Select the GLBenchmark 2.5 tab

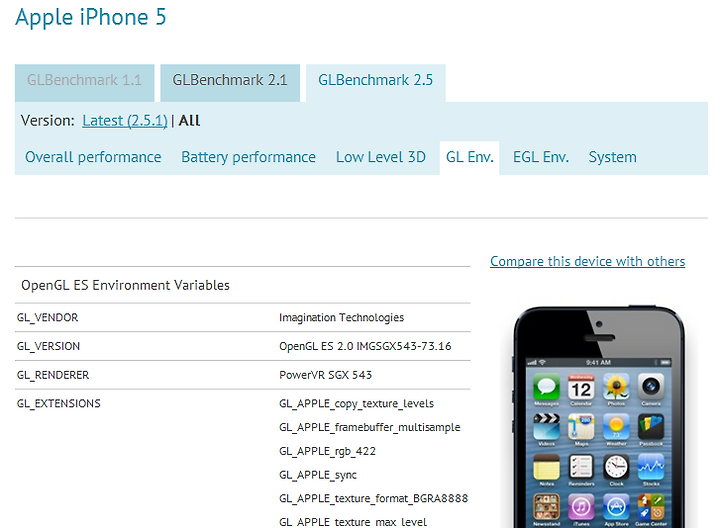[x=376, y=83]
